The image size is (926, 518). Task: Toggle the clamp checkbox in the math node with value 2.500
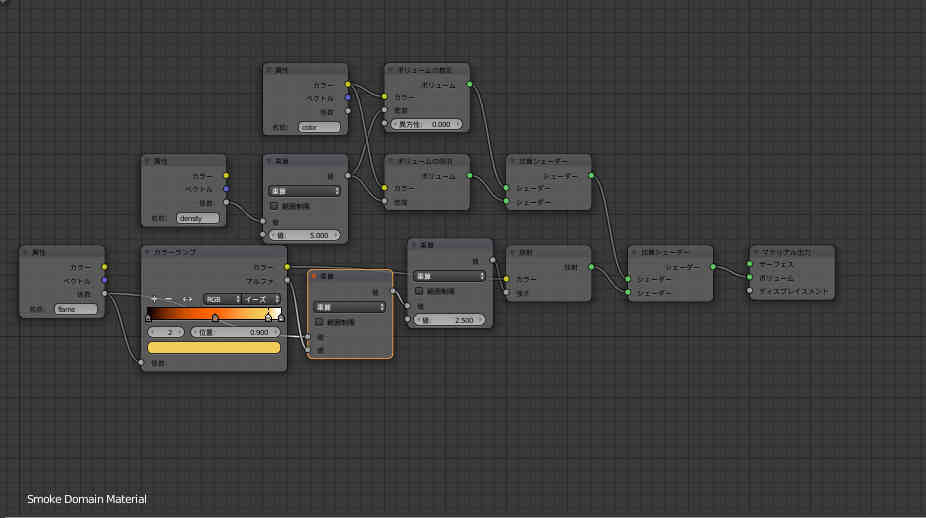(419, 291)
